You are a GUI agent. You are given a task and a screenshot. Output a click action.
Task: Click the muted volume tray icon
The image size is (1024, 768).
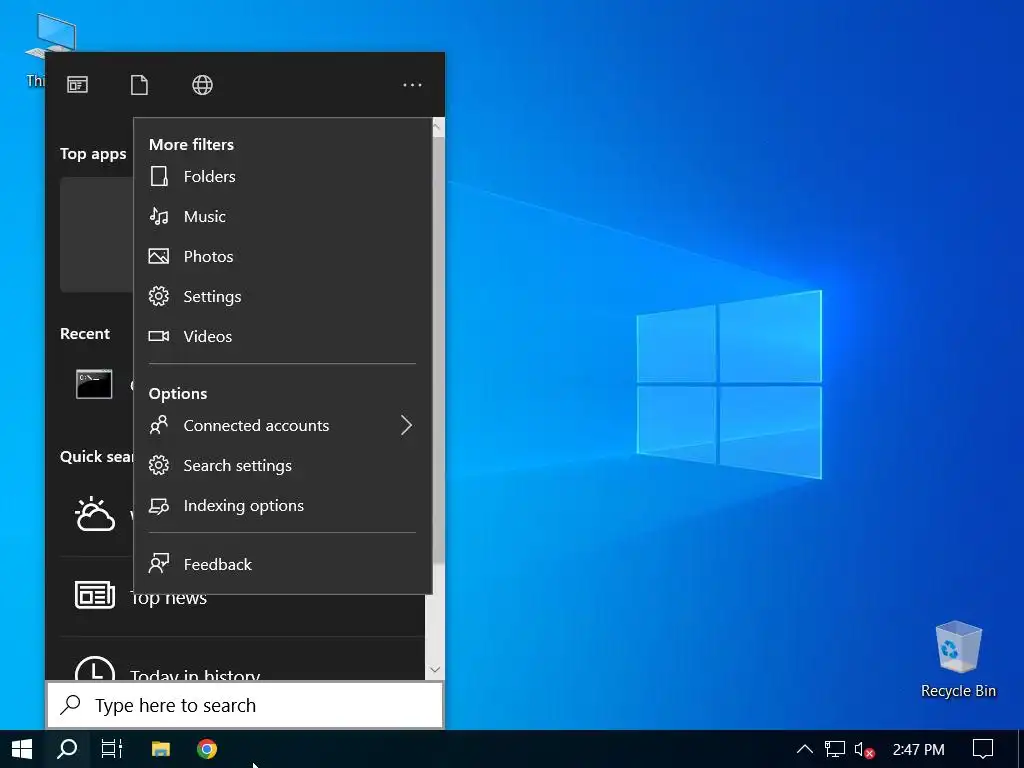click(x=863, y=750)
